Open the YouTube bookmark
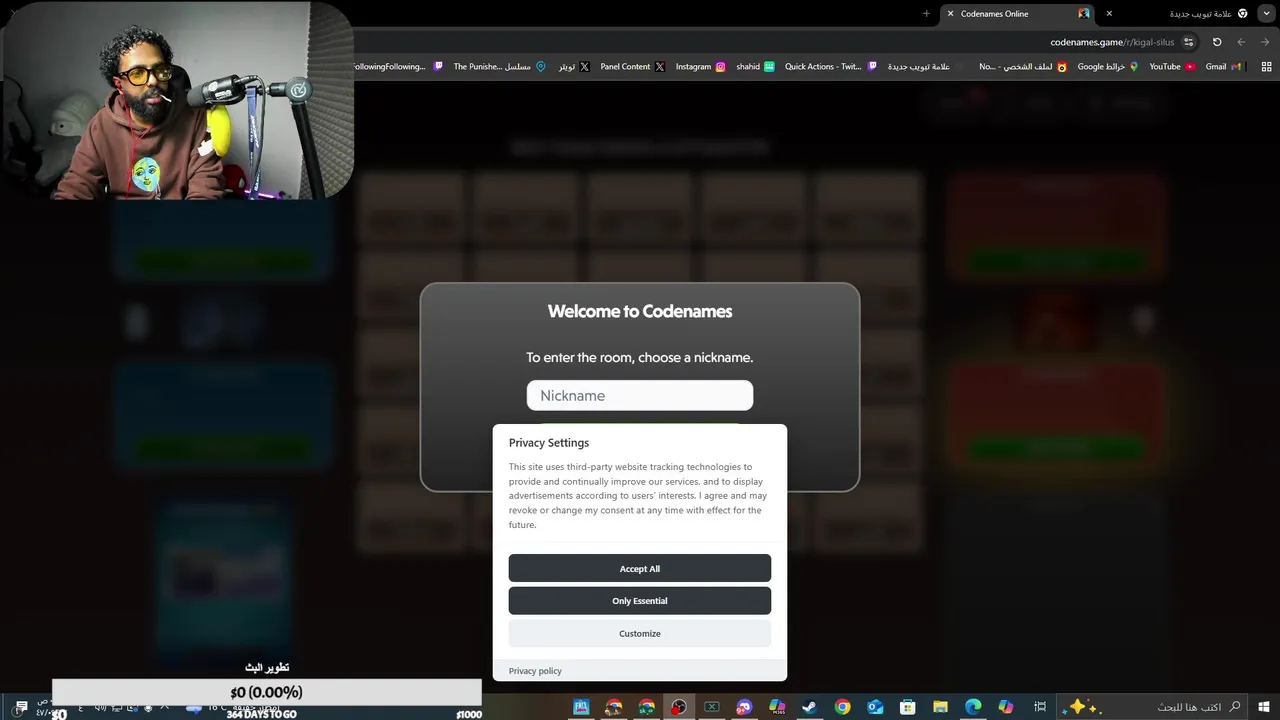1280x720 pixels. click(x=1172, y=67)
